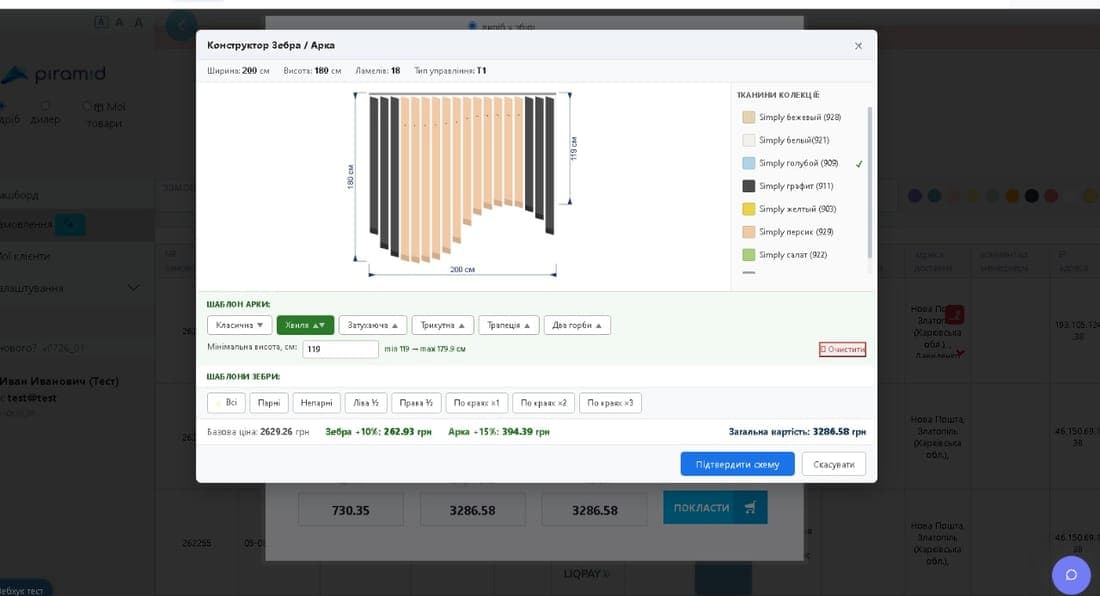
Task: Select the Трикутна arch shape
Action: coord(443,325)
